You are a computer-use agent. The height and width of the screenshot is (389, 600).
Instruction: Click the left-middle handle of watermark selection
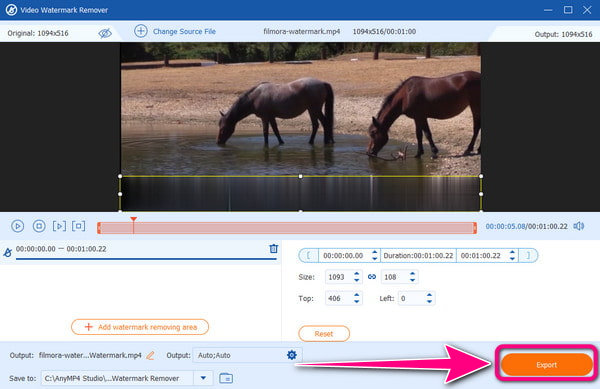[x=120, y=194]
